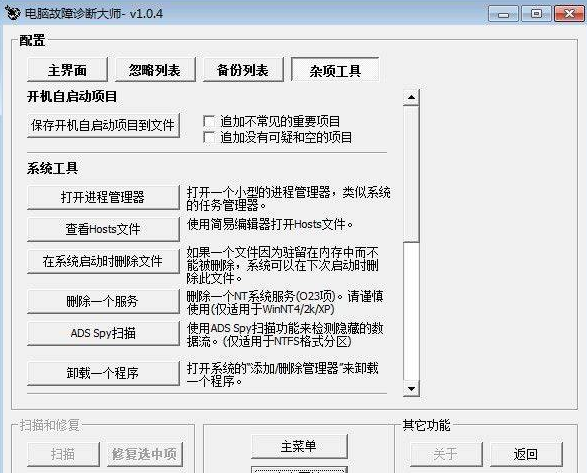587x473 pixels.
Task: Click the app icon in title bar
Action: tap(12, 13)
